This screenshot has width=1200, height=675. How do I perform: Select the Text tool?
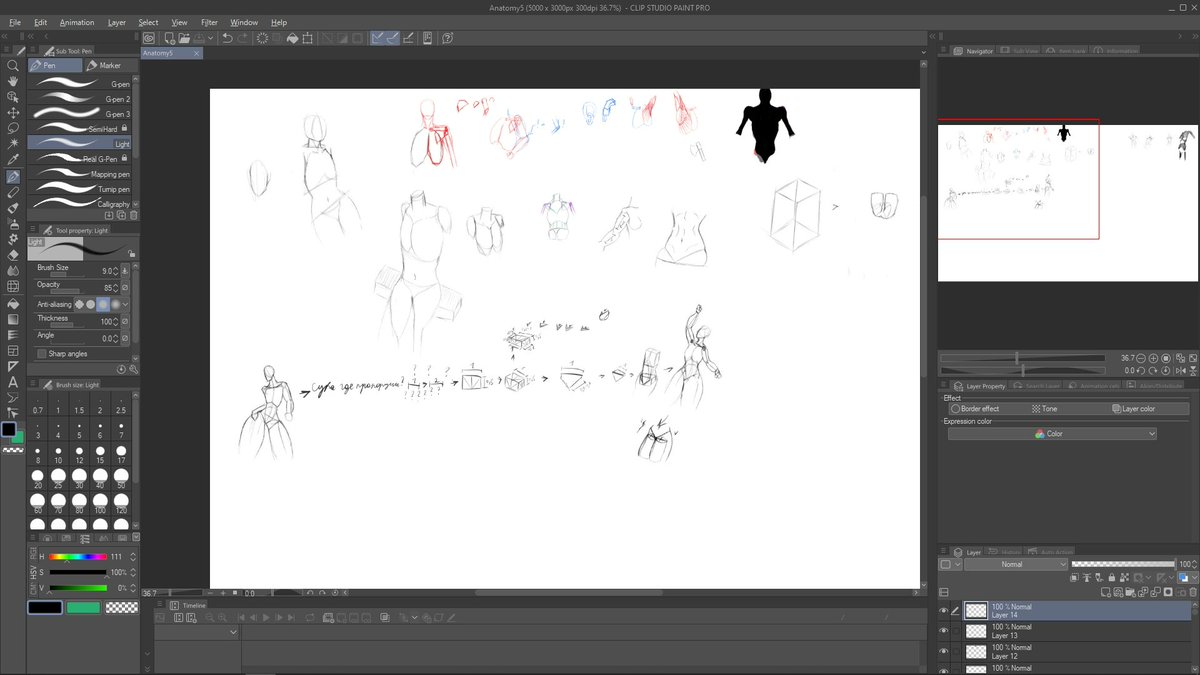coord(13,381)
